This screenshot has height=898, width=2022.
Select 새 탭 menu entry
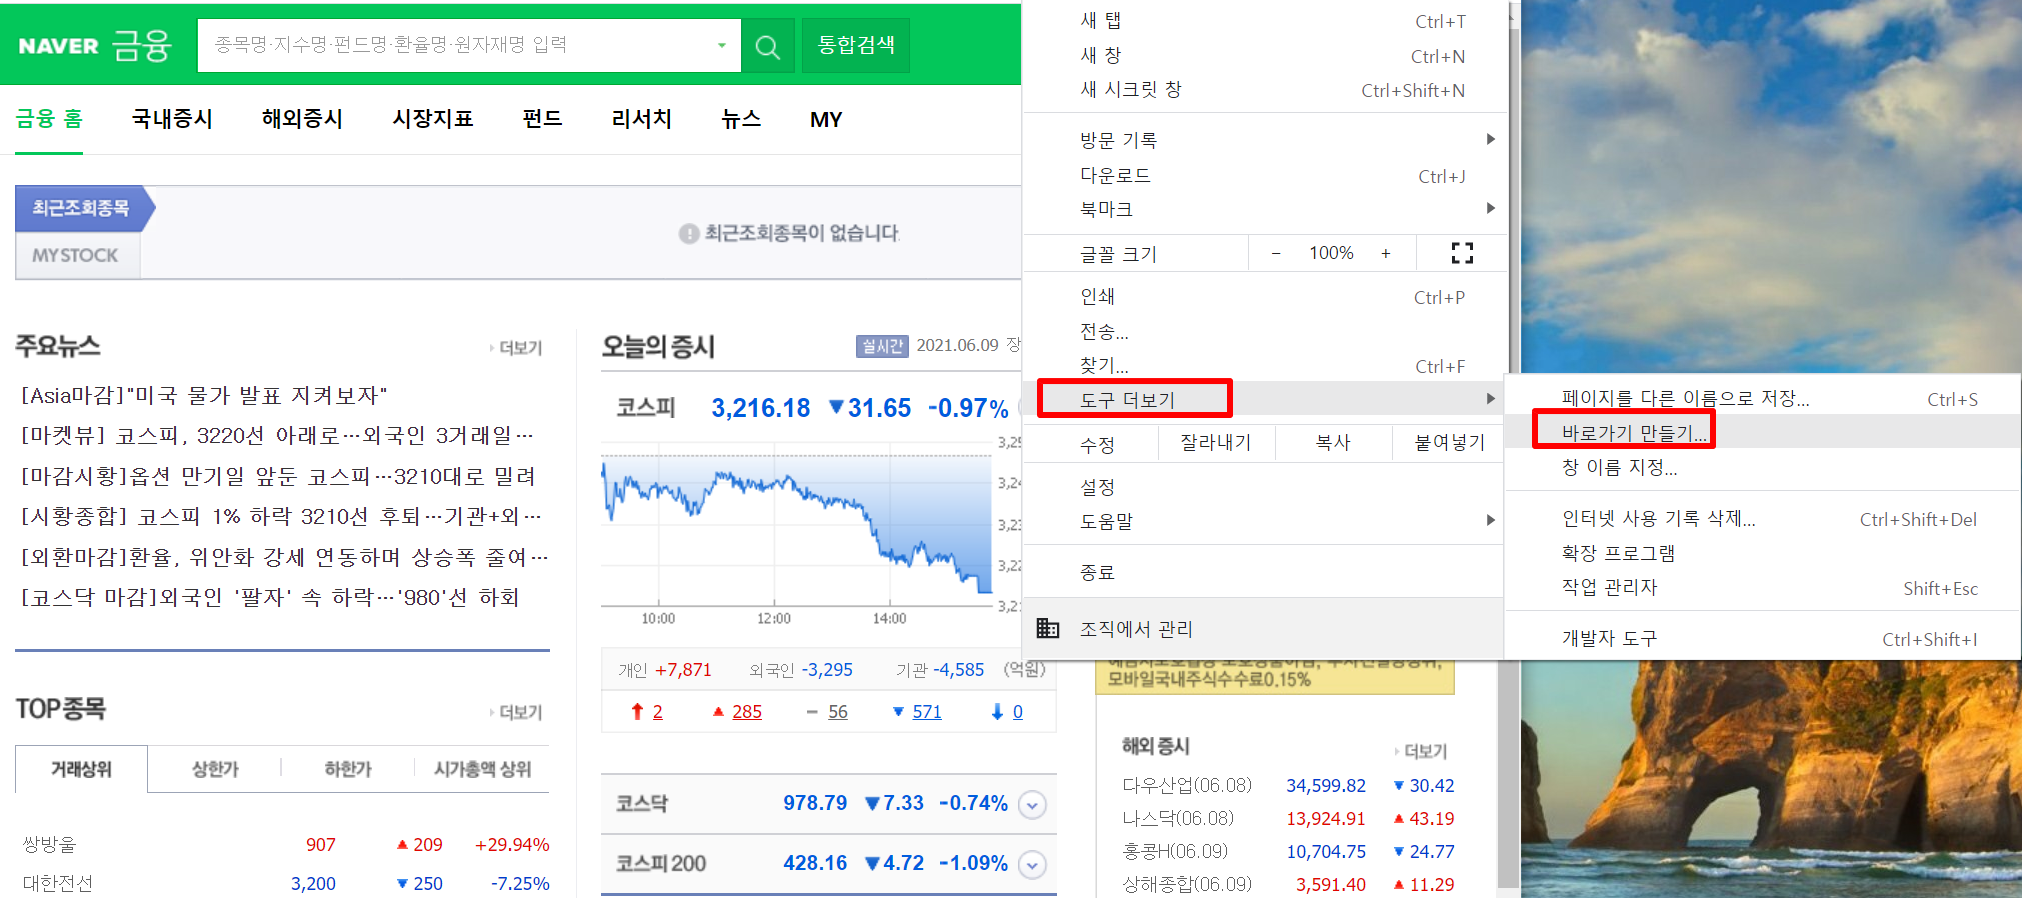(x=1264, y=20)
